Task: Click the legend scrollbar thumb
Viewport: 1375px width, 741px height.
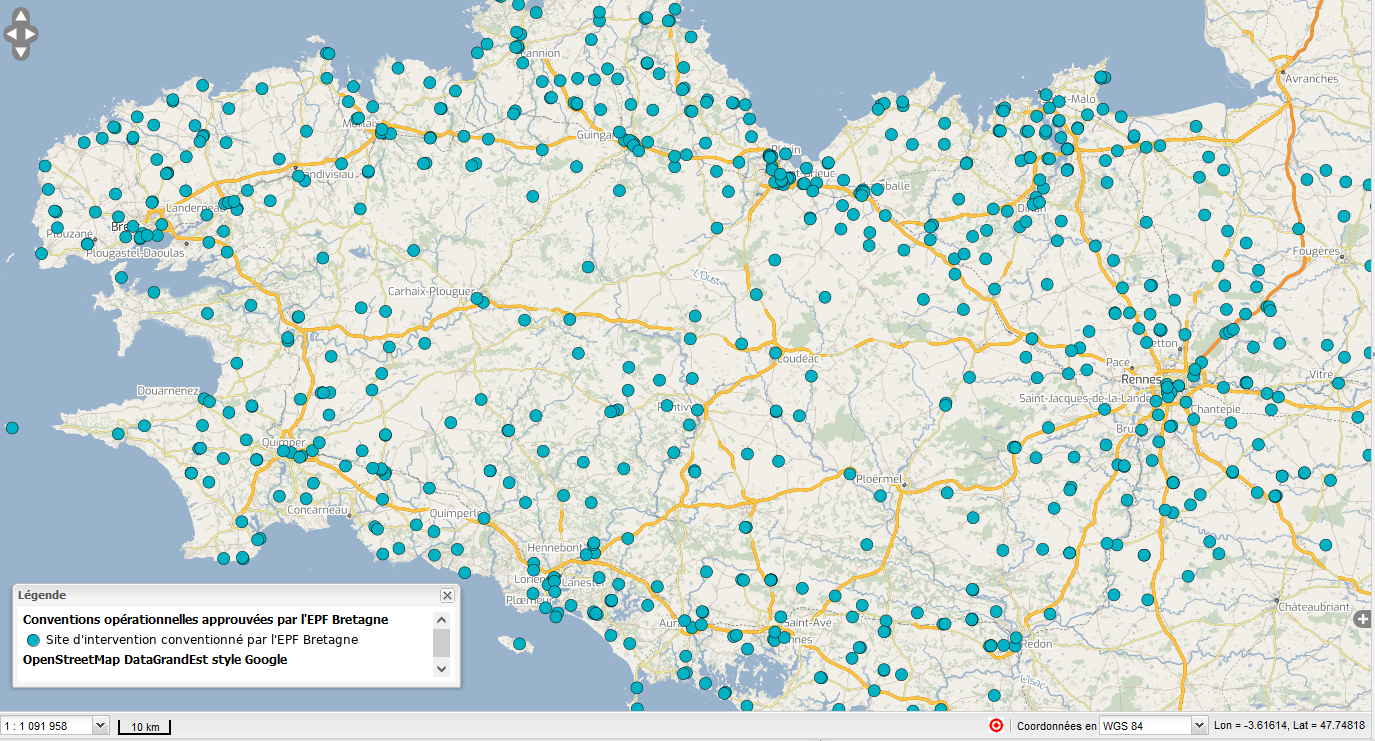Action: coord(441,643)
